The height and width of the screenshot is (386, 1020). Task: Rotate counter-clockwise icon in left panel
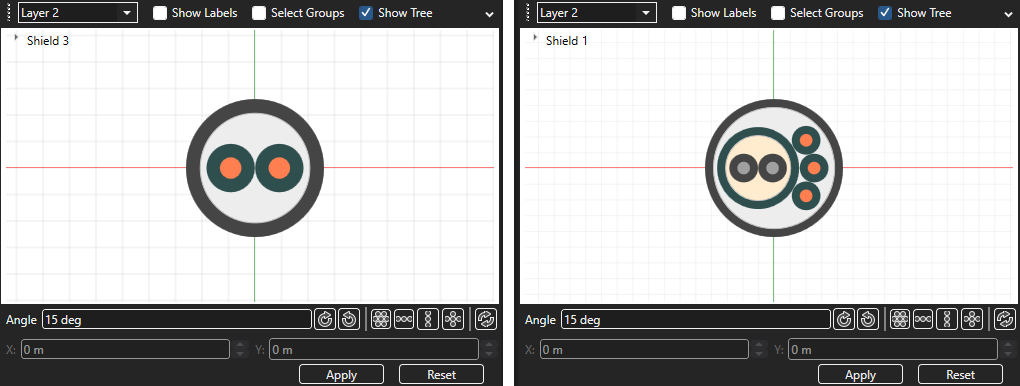click(x=349, y=320)
